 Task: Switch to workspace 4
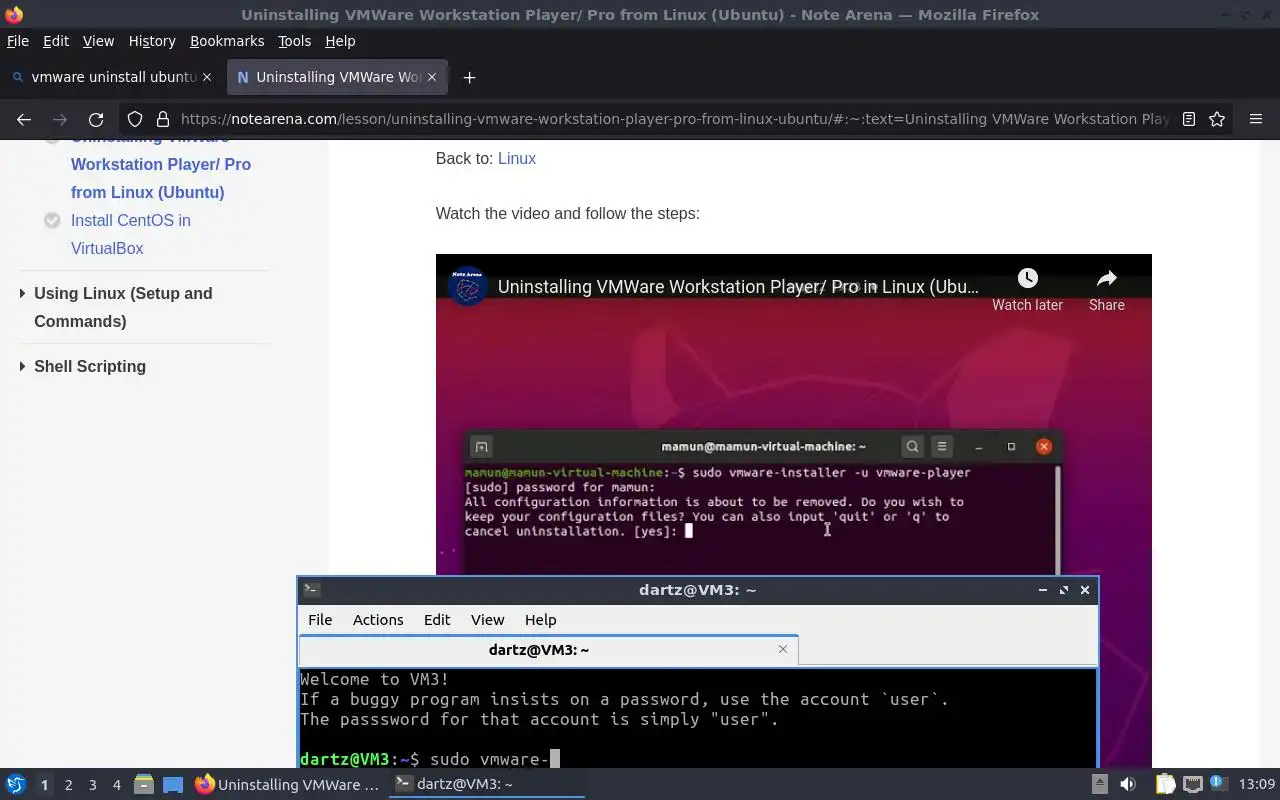pos(116,785)
